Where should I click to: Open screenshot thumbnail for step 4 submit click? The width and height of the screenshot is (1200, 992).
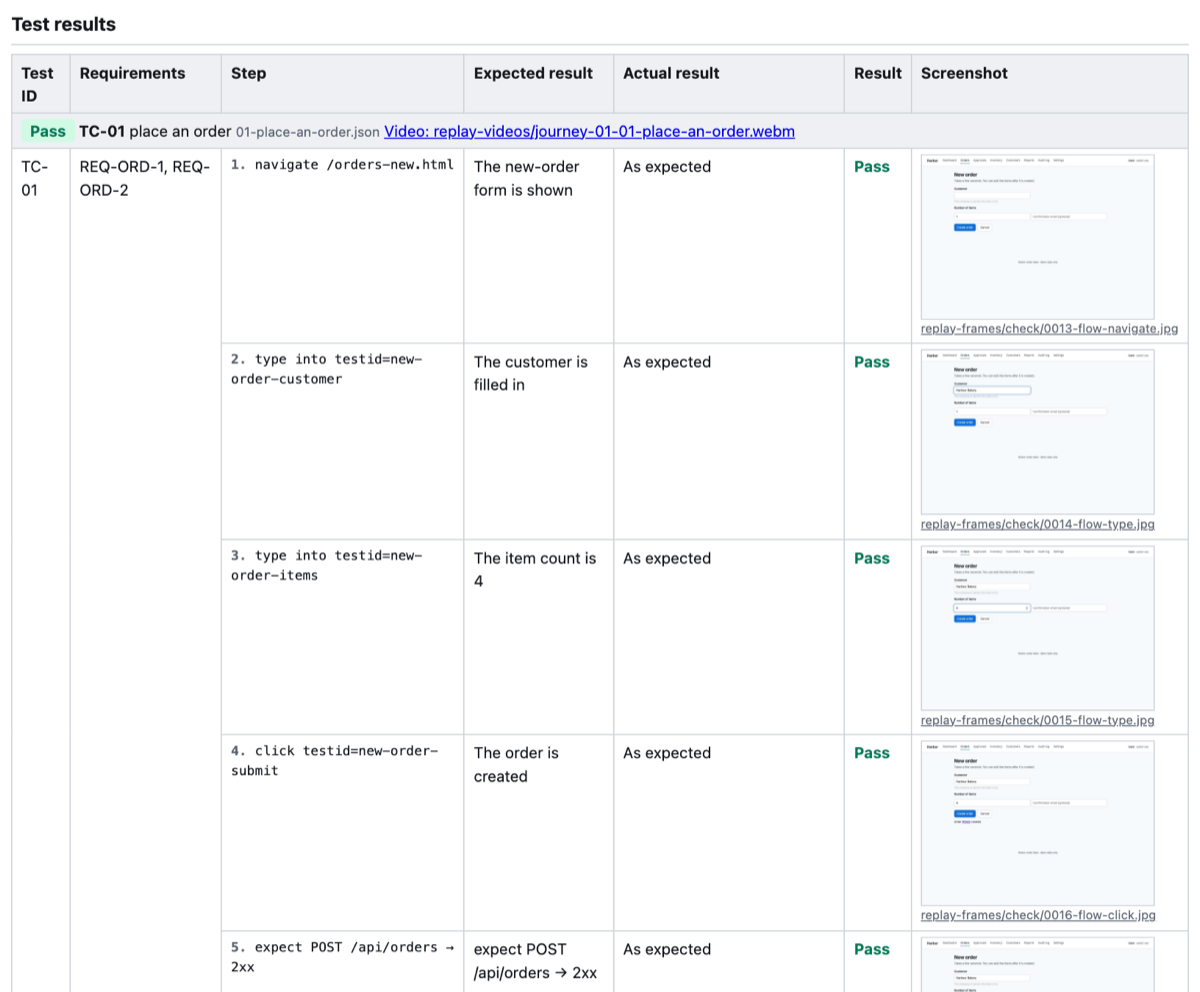tap(1038, 823)
